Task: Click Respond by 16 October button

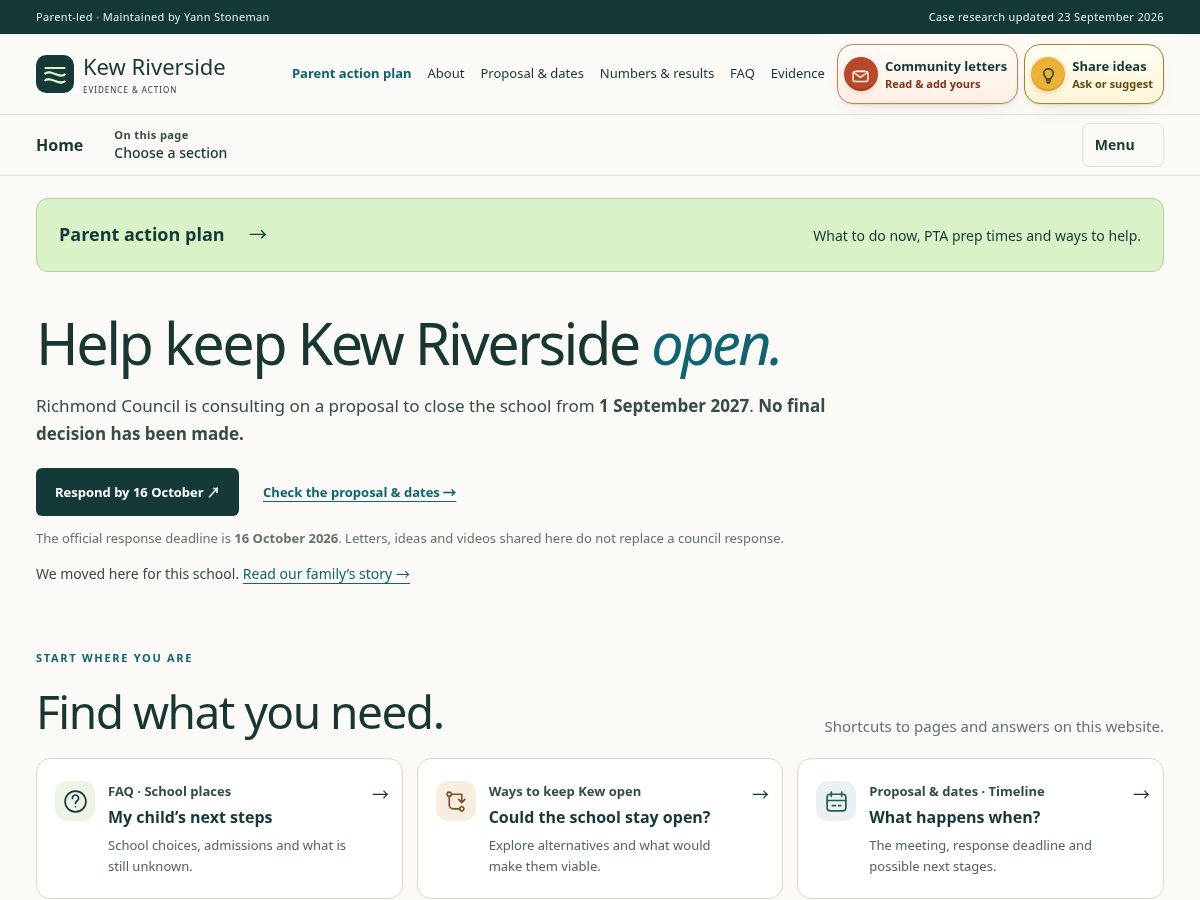Action: (x=137, y=492)
